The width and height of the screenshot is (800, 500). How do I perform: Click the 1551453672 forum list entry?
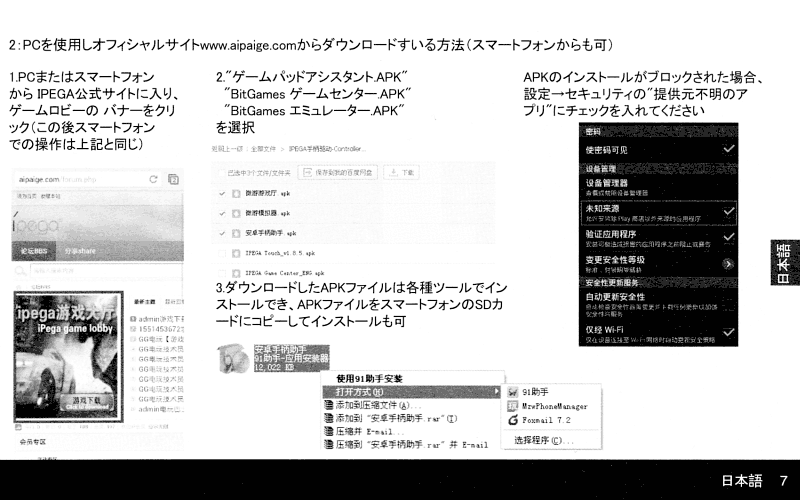pos(161,329)
